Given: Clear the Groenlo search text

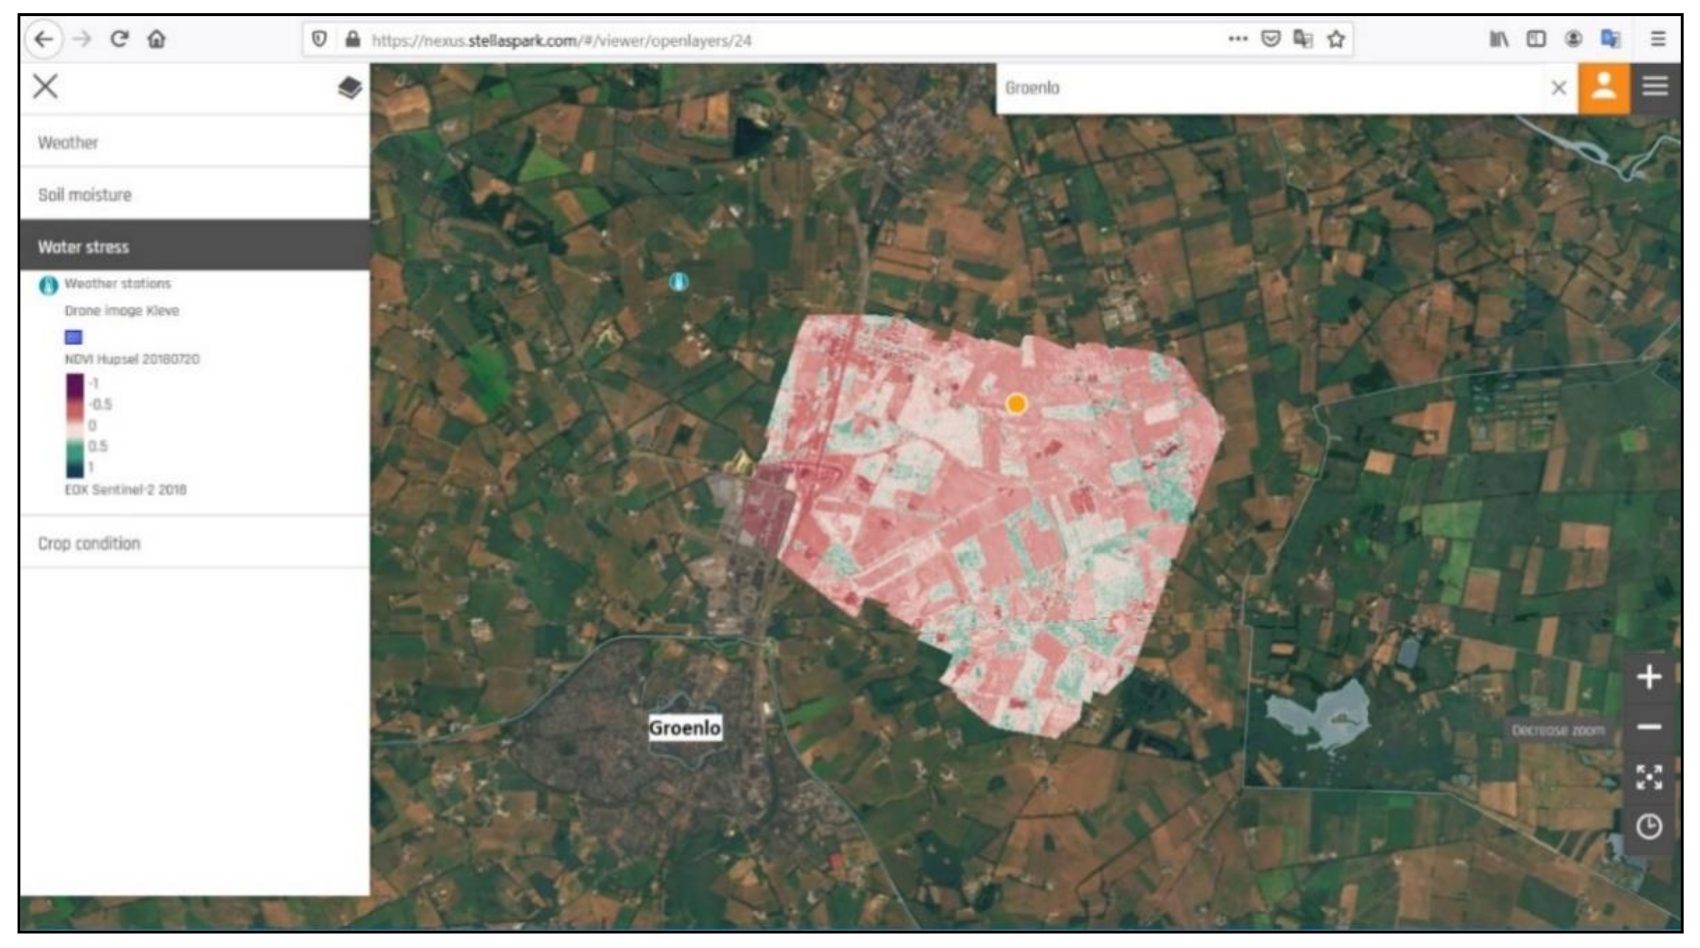Looking at the screenshot, I should pyautogui.click(x=1558, y=88).
